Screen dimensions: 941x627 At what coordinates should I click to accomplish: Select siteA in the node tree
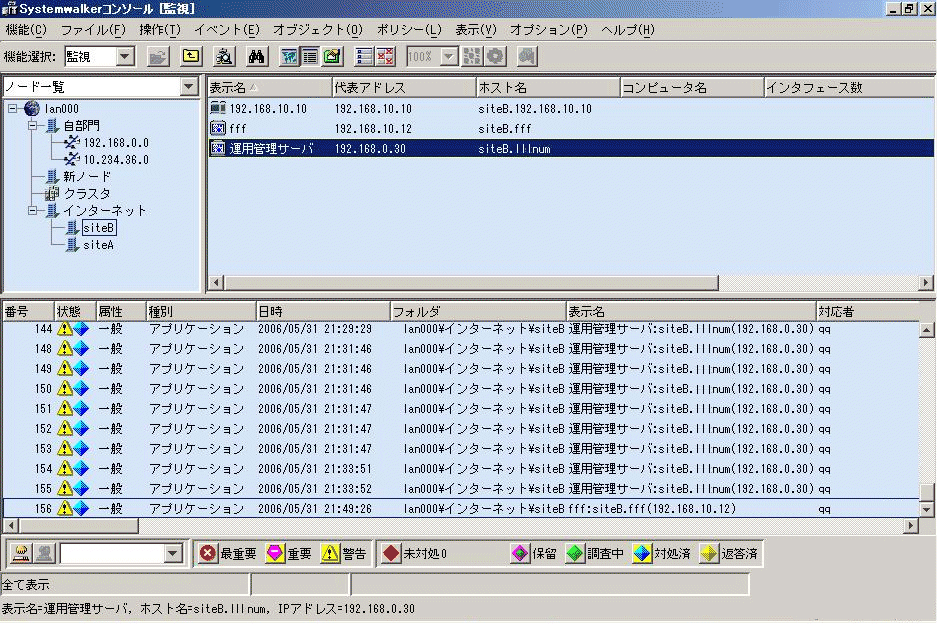[98, 245]
